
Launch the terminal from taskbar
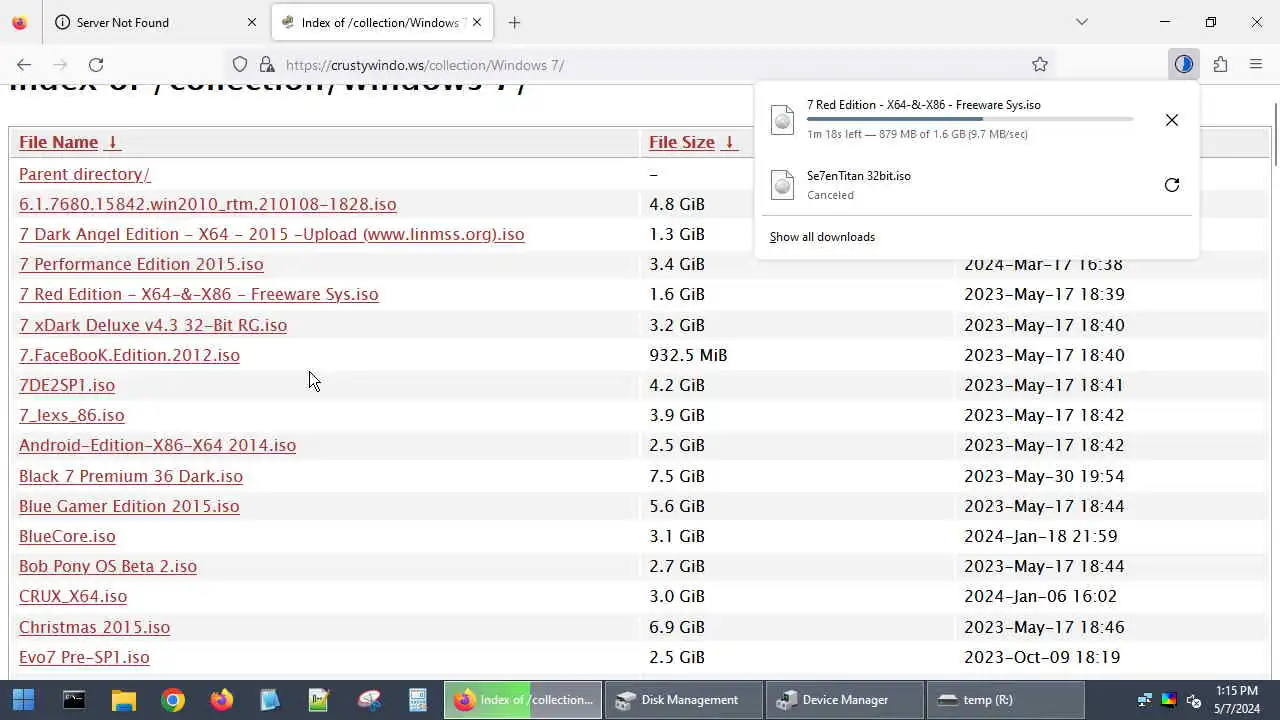pos(74,700)
